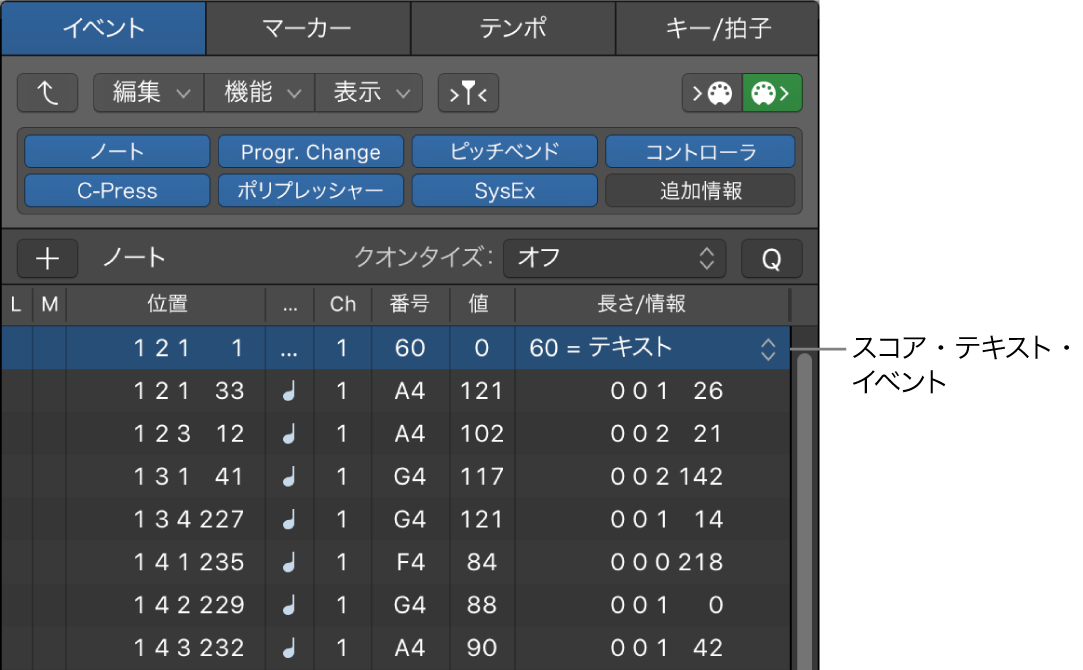Viewport: 1083px width, 670px height.
Task: Click the green MIDI output plug icon
Action: [771, 92]
